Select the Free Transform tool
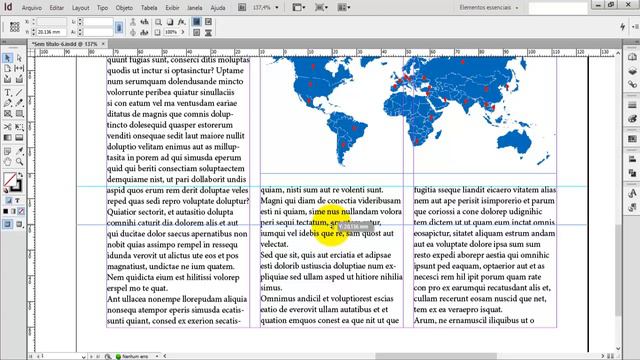Image resolution: width=640 pixels, height=360 pixels. [19, 127]
